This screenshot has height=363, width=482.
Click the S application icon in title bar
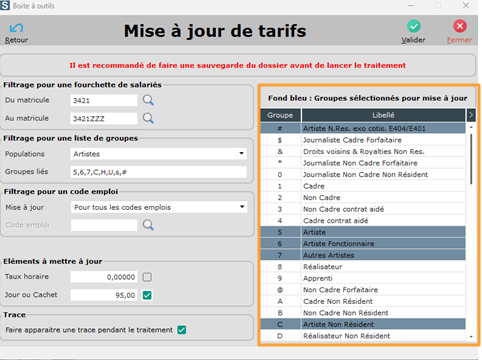[5, 6]
